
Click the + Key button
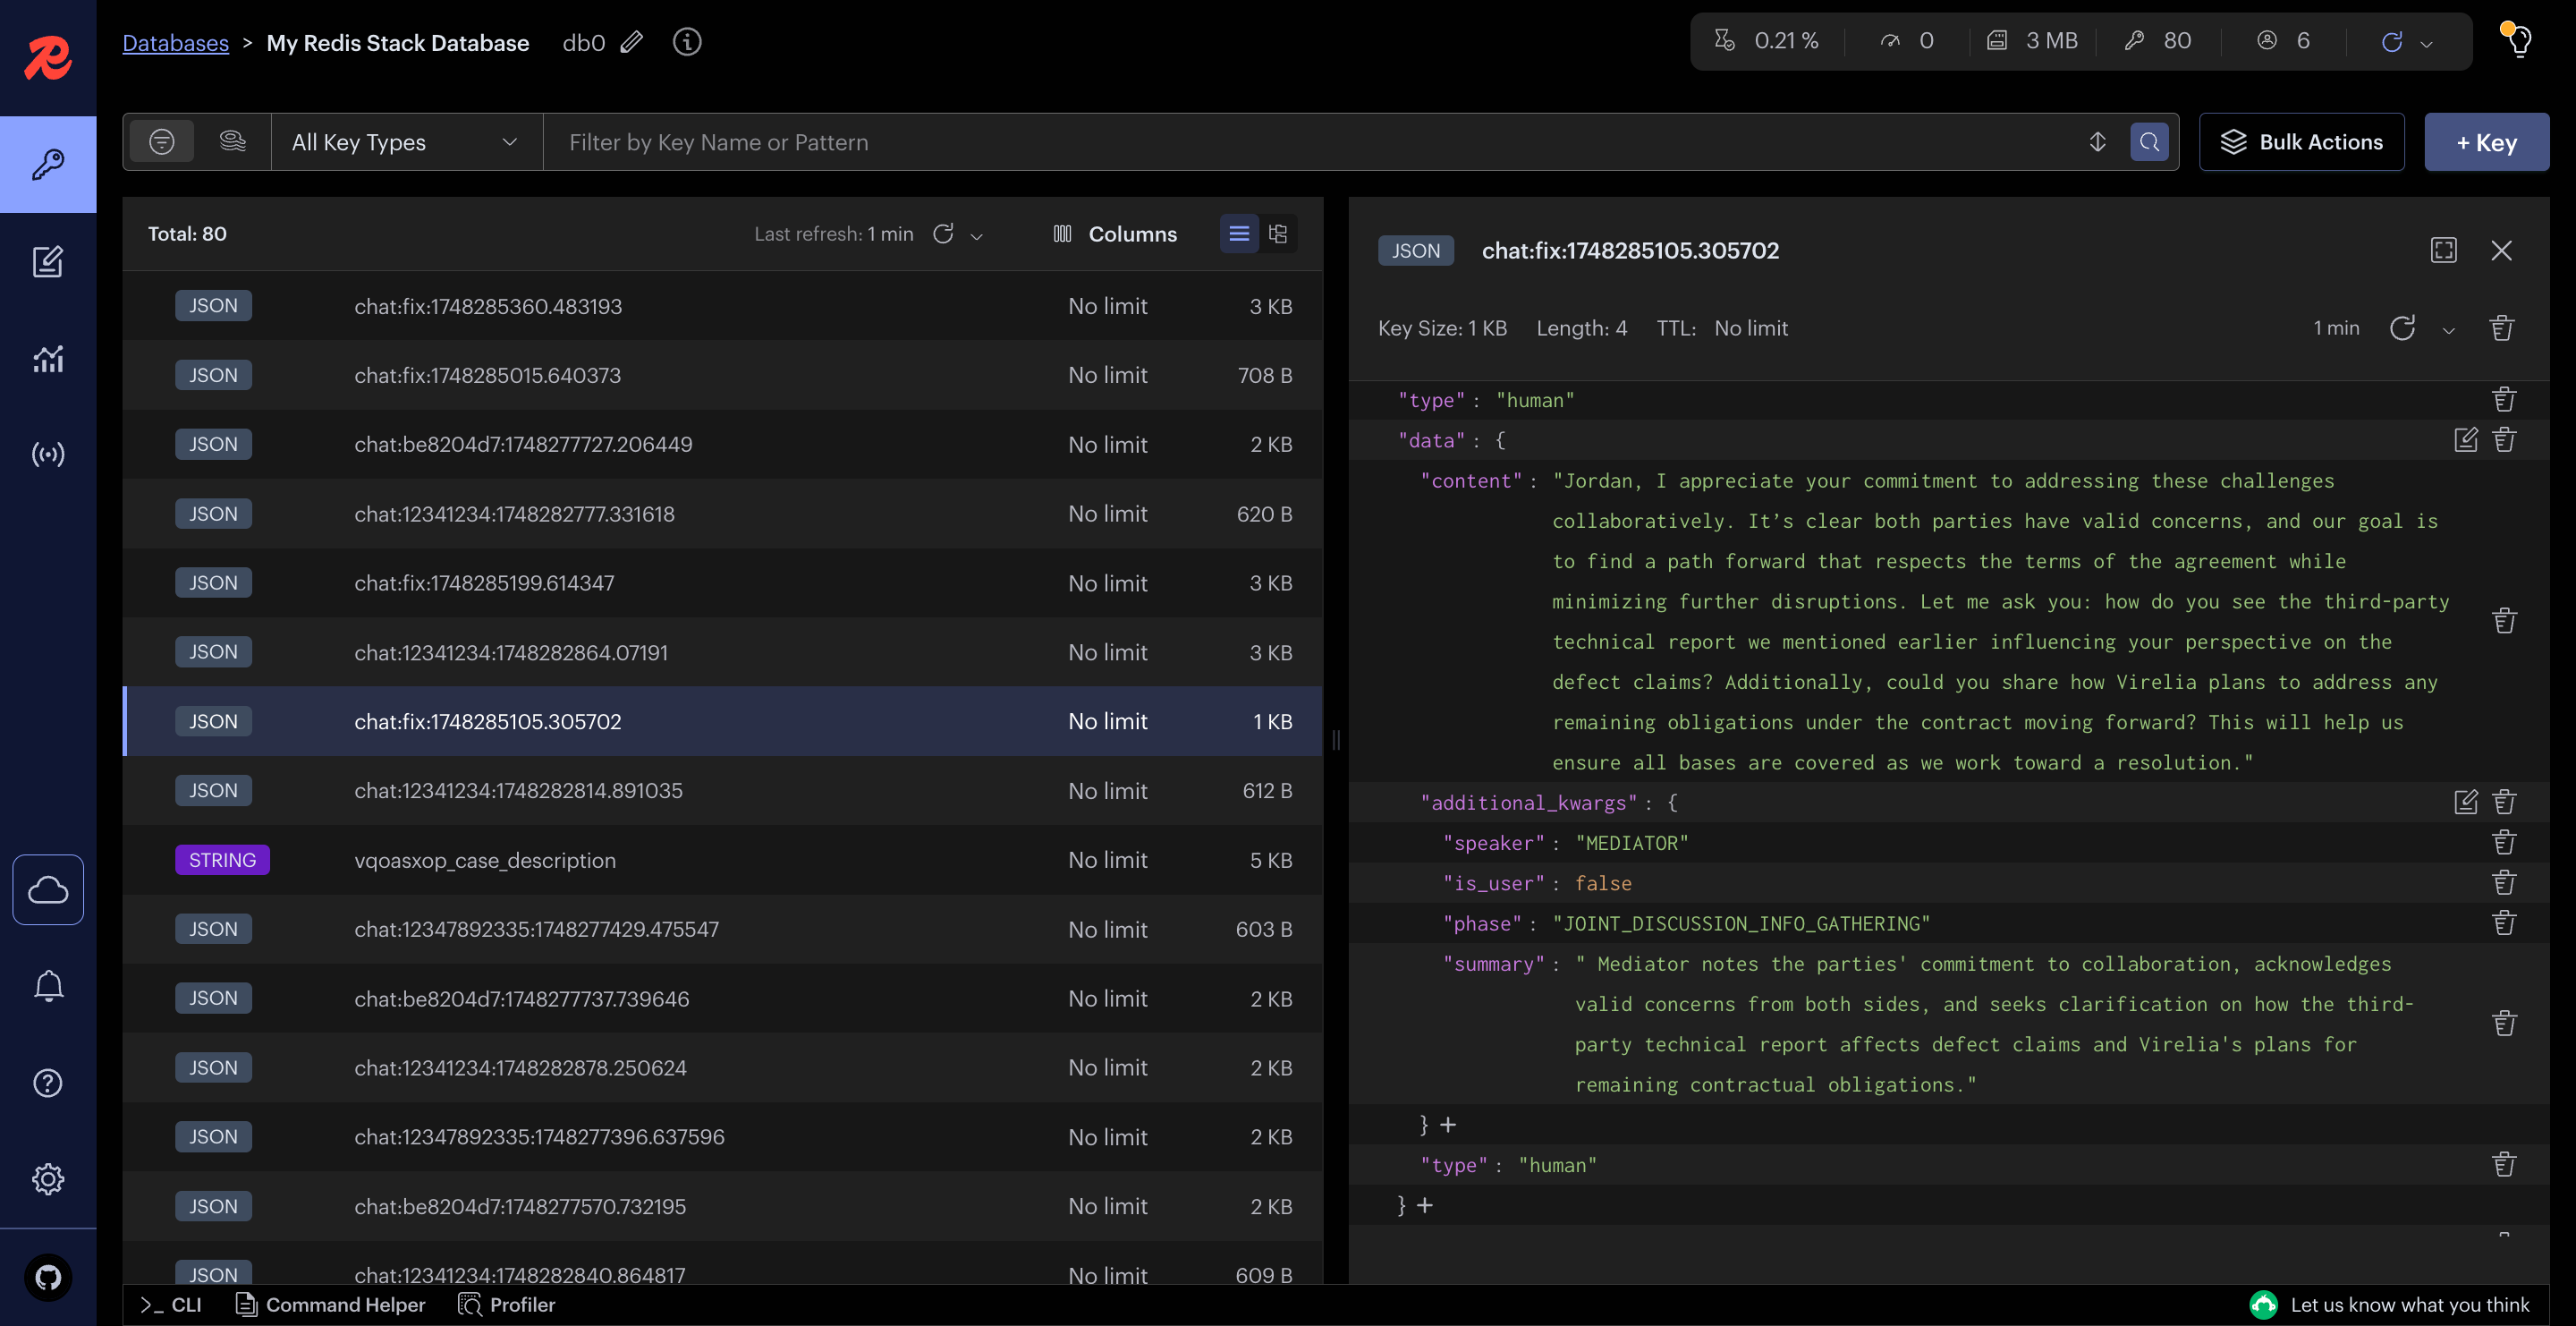pyautogui.click(x=2486, y=142)
